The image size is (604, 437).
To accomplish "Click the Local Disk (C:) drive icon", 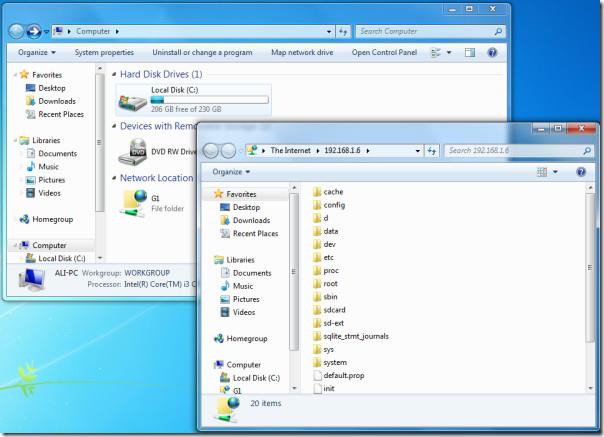I will click(x=131, y=99).
